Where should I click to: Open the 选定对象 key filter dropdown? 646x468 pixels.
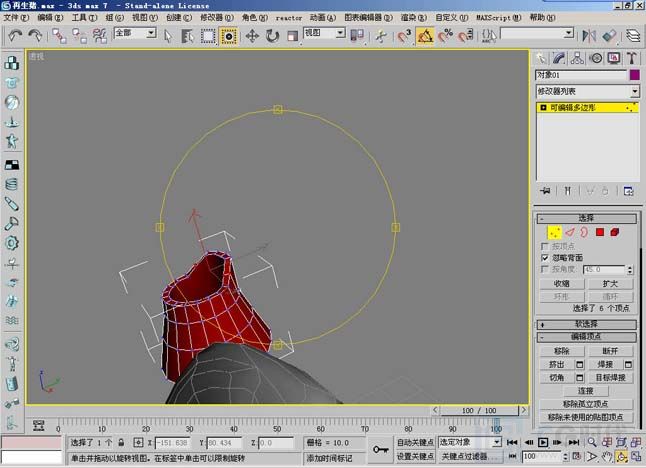coord(470,442)
